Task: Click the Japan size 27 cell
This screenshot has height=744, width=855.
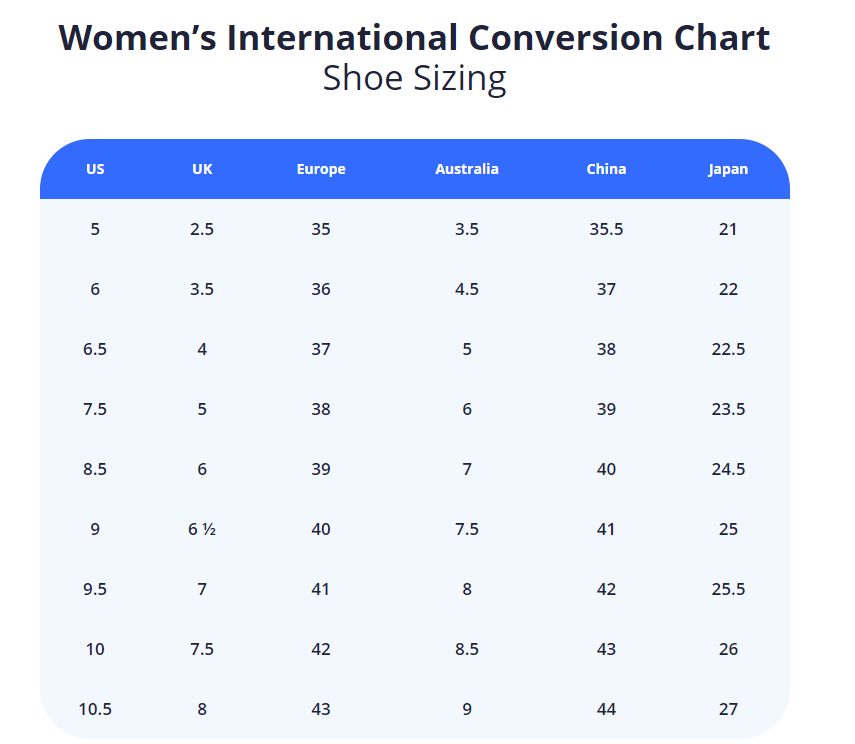Action: pos(728,709)
